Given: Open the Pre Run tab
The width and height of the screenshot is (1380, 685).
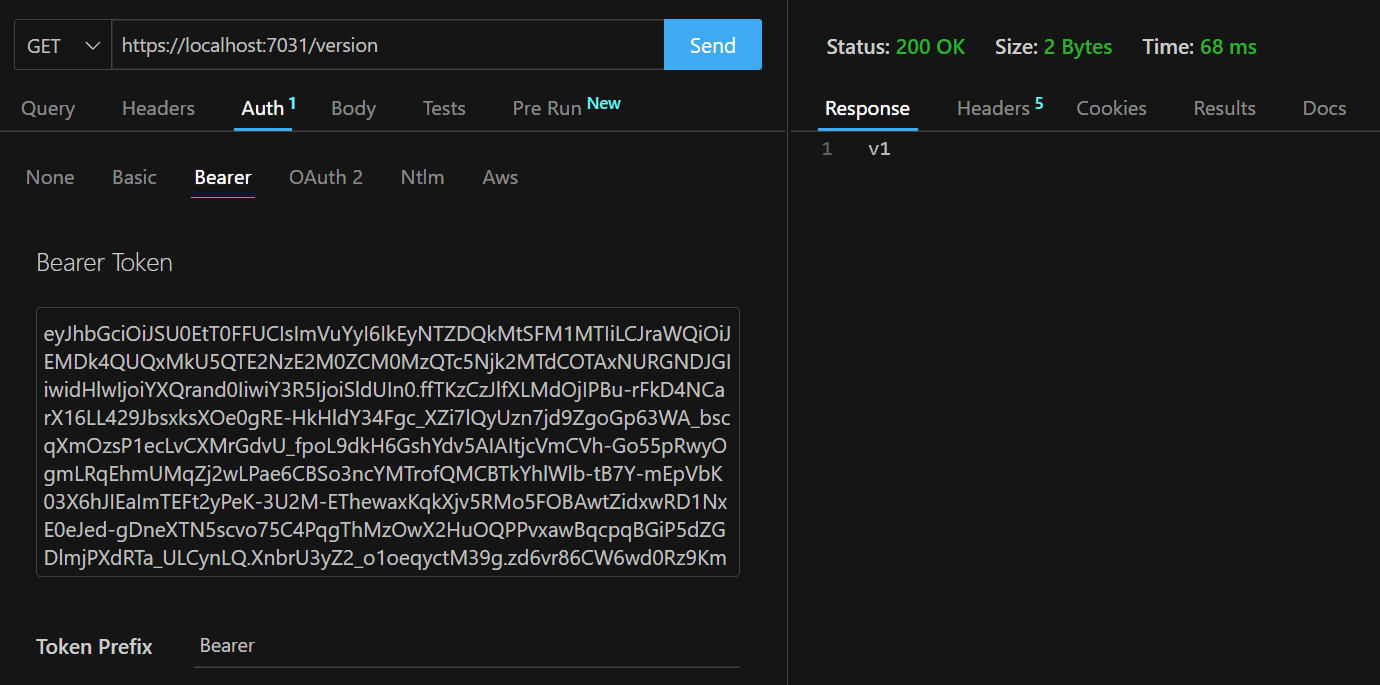Looking at the screenshot, I should [x=566, y=107].
